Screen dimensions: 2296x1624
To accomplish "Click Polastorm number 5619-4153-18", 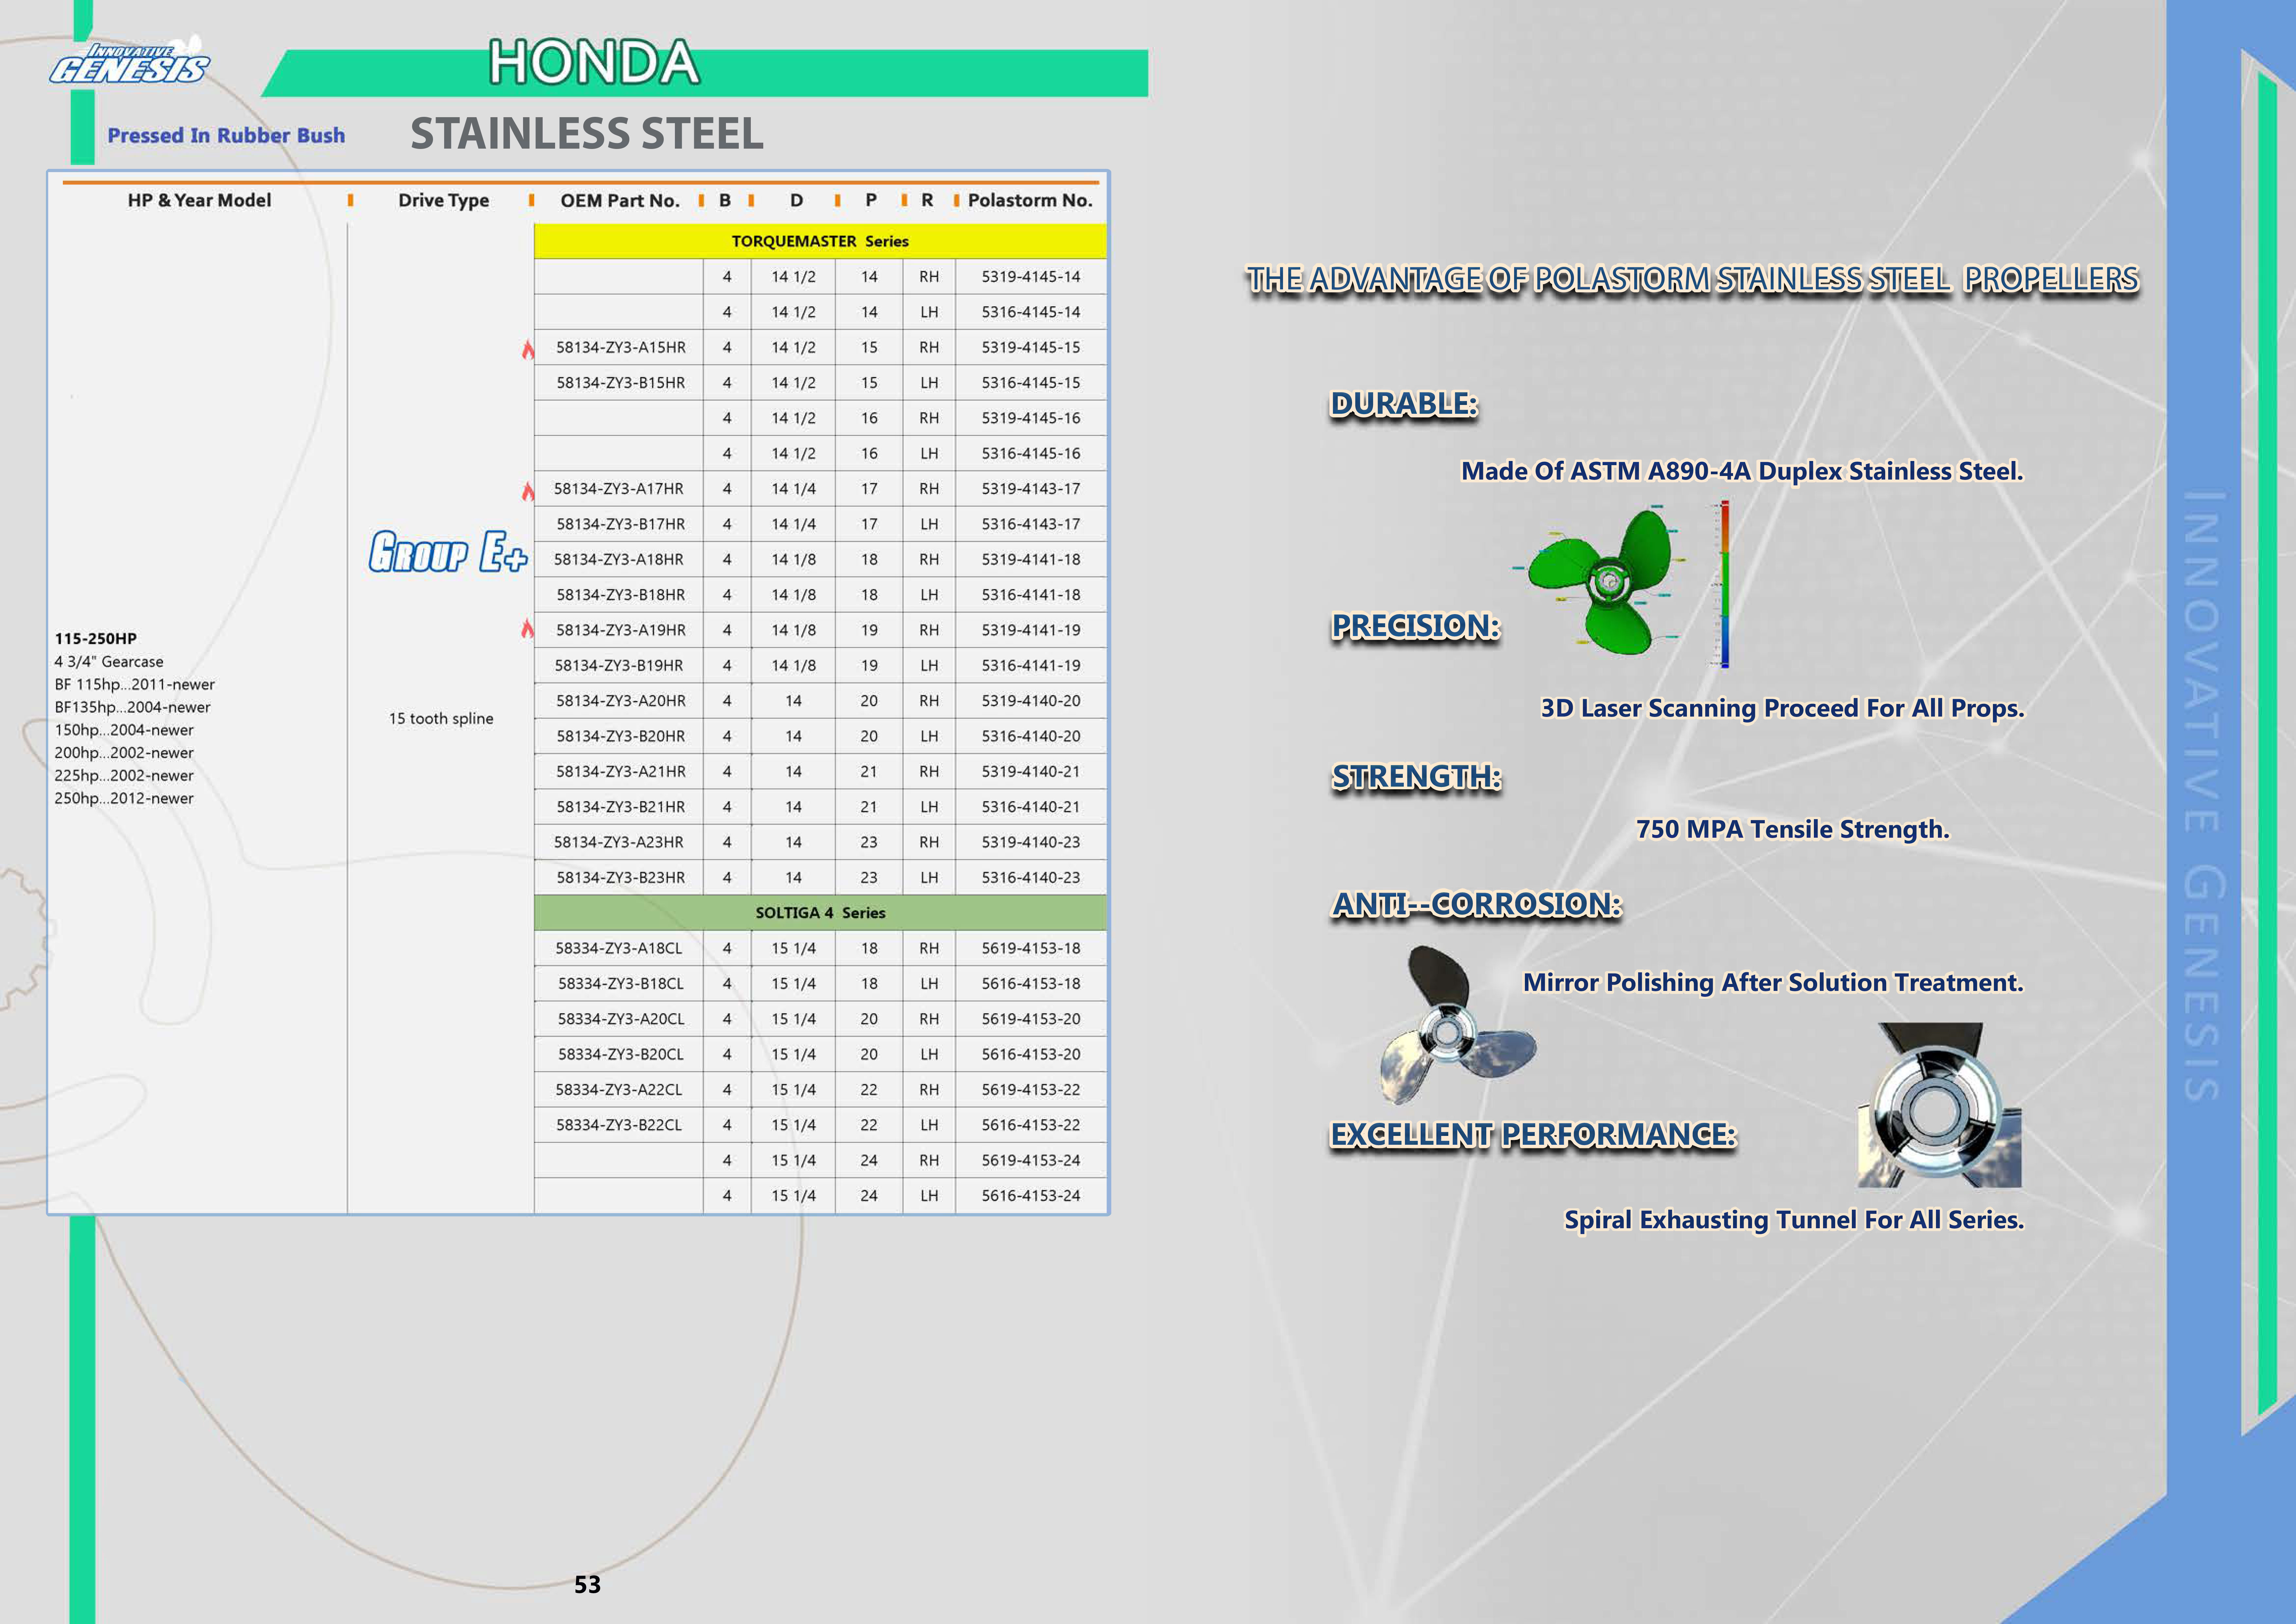I will pos(1031,948).
